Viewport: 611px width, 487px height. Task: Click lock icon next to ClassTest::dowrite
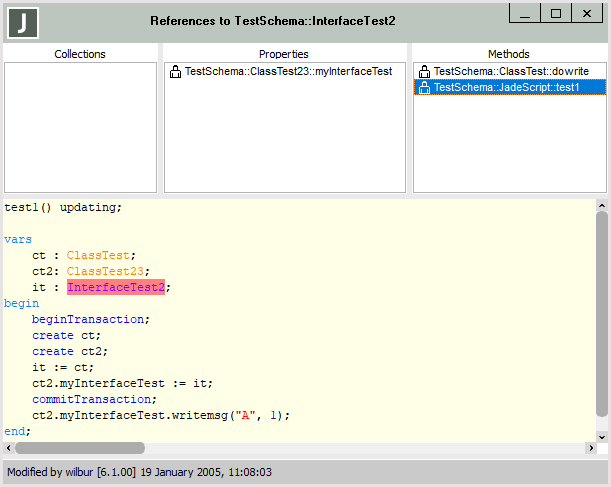[x=424, y=72]
